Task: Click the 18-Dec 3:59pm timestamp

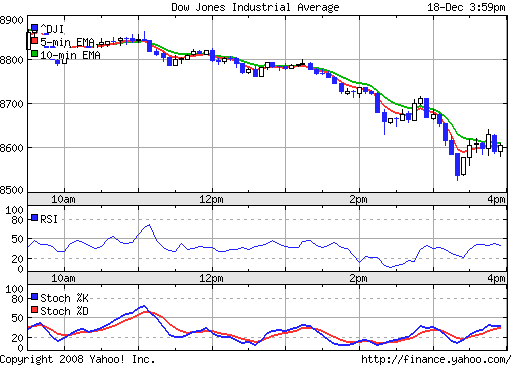Action: (x=466, y=7)
